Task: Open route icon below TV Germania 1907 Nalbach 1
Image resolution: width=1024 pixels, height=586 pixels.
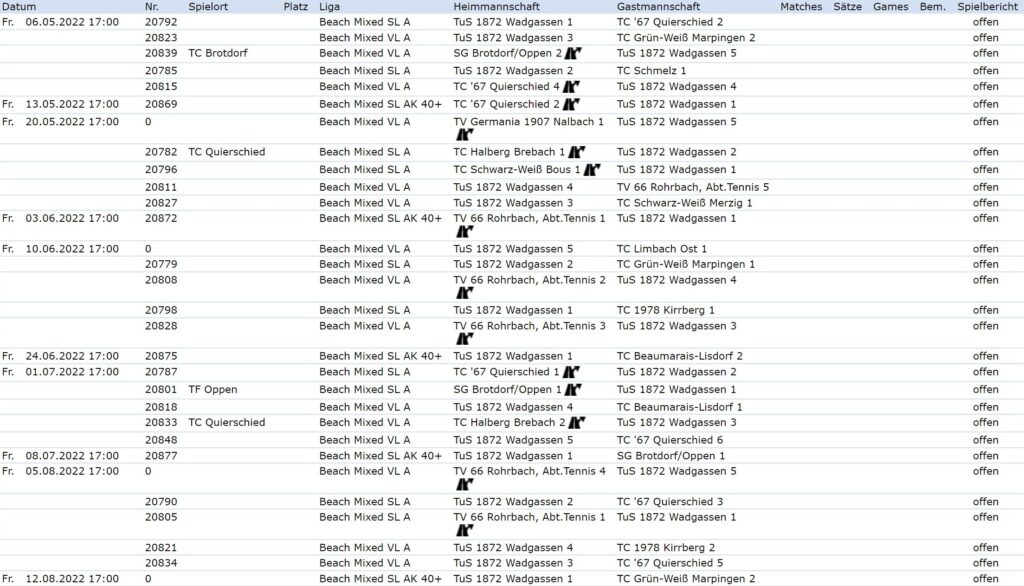Action: pos(464,135)
